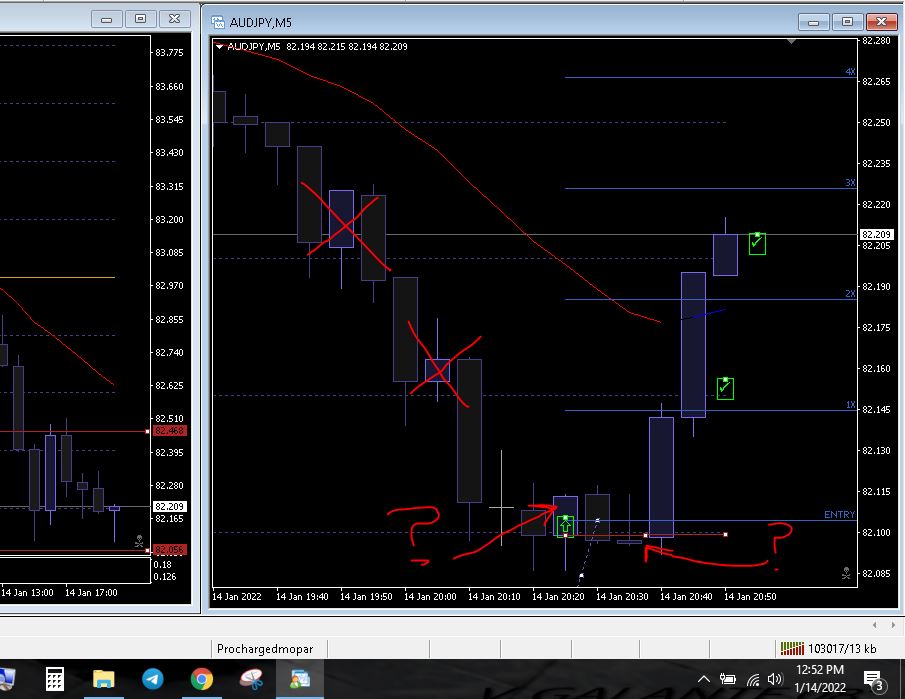Open the volume speaker tray icon
Viewport: 905px width, 699px height.
pos(775,679)
